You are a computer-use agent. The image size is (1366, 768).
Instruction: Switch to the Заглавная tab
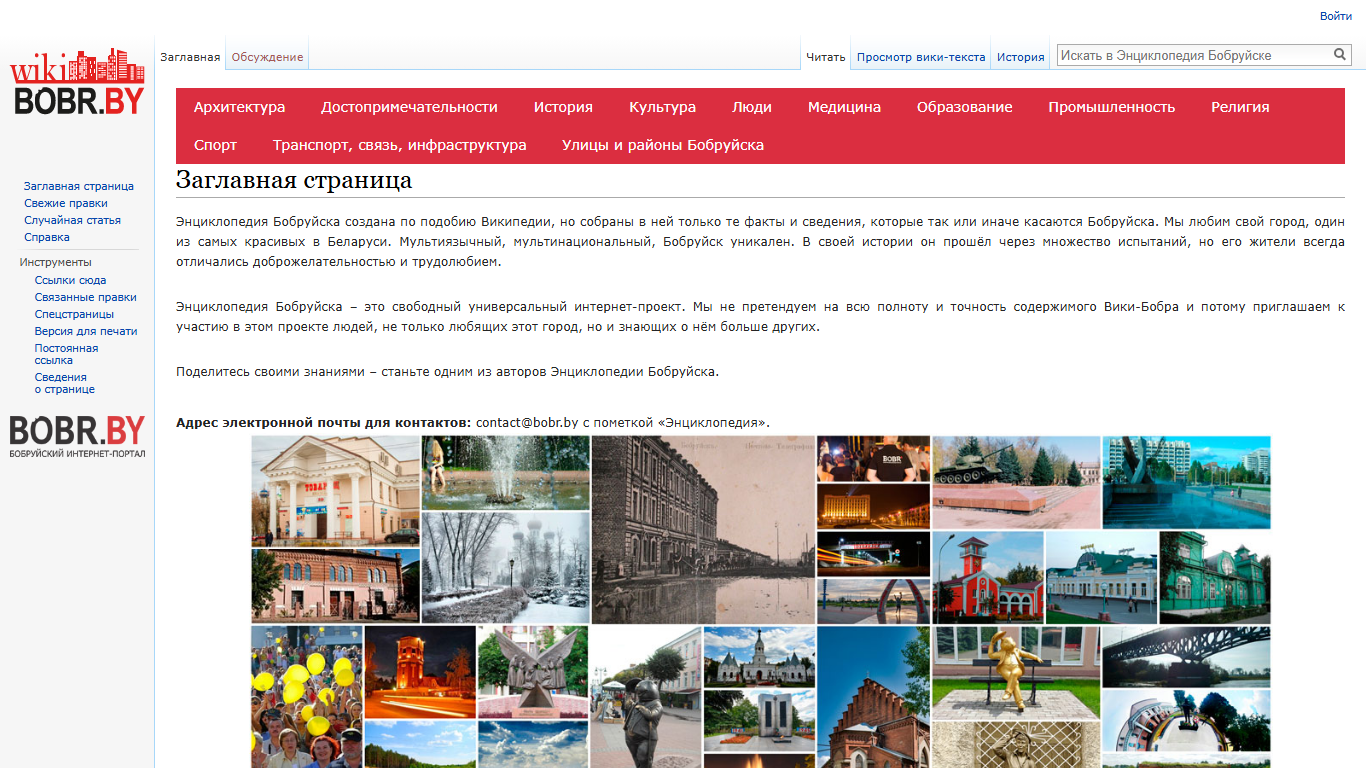click(x=190, y=57)
